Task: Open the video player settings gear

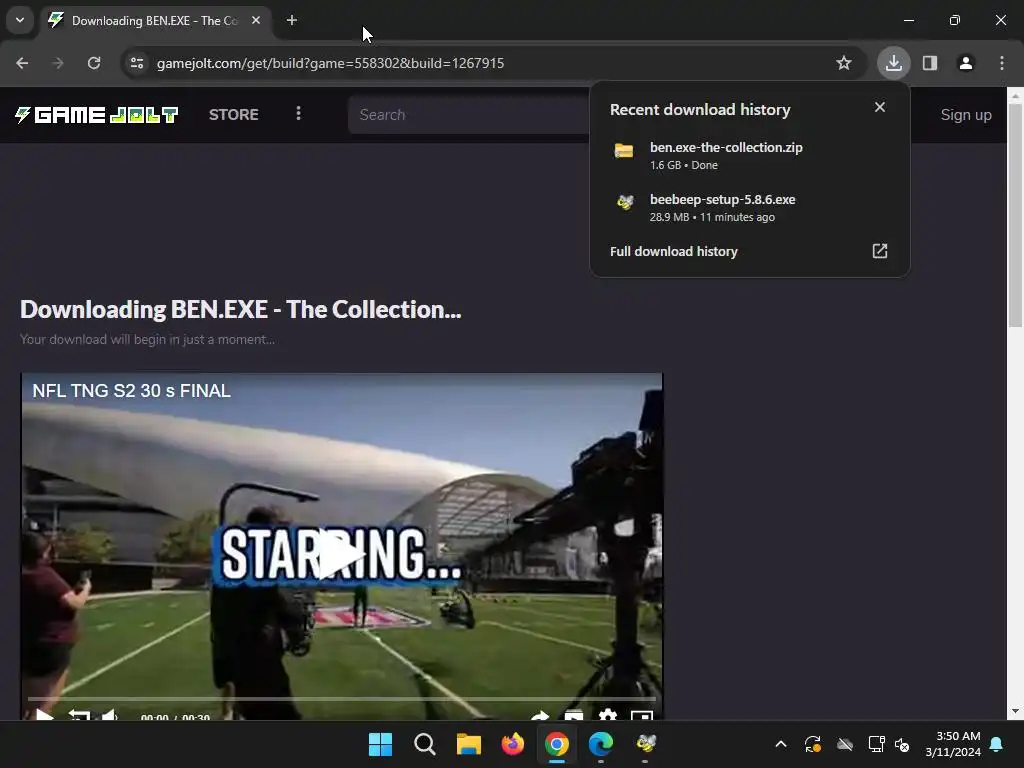Action: [607, 717]
